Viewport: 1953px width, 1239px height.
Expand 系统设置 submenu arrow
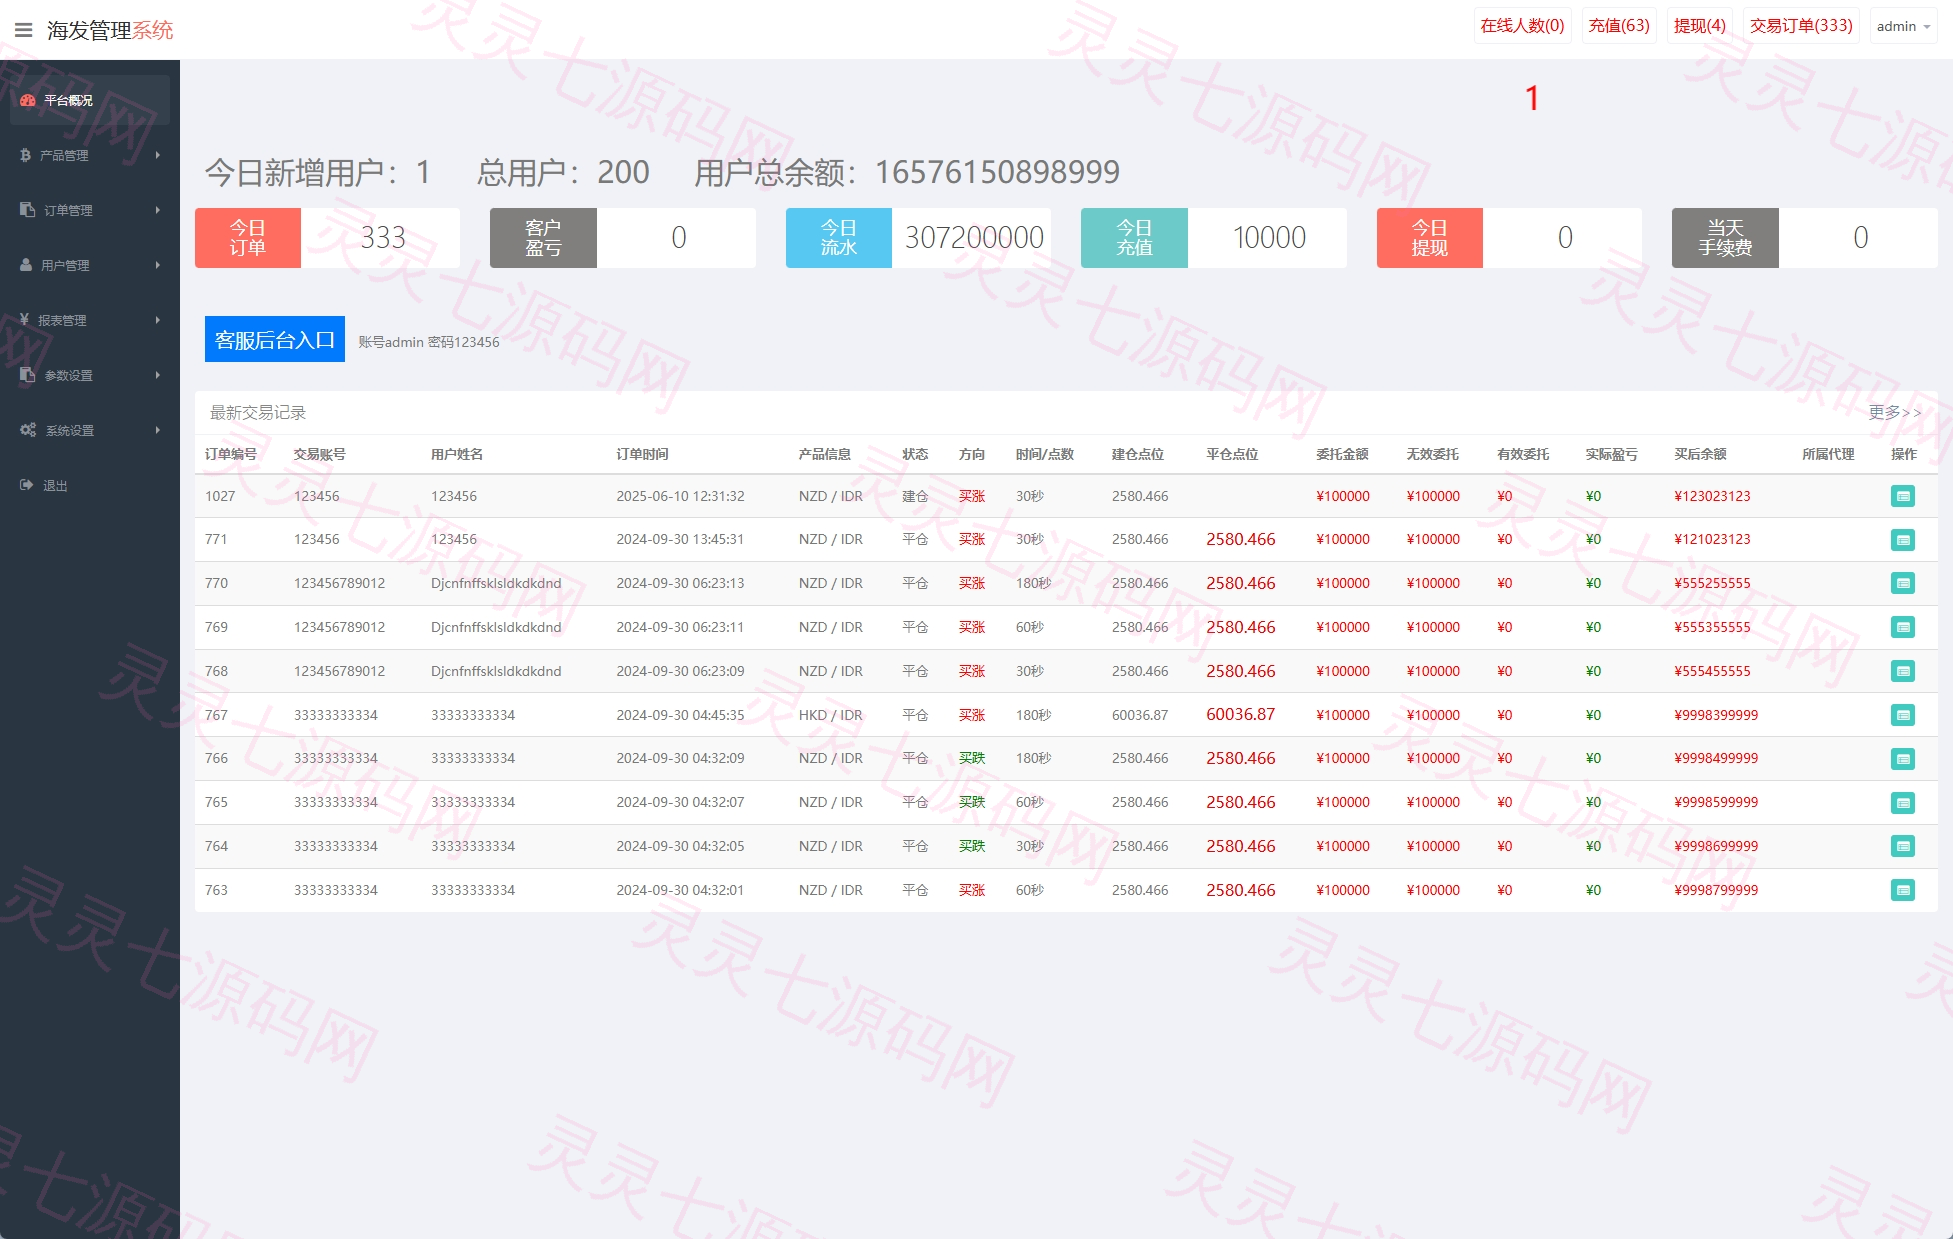pyautogui.click(x=158, y=430)
